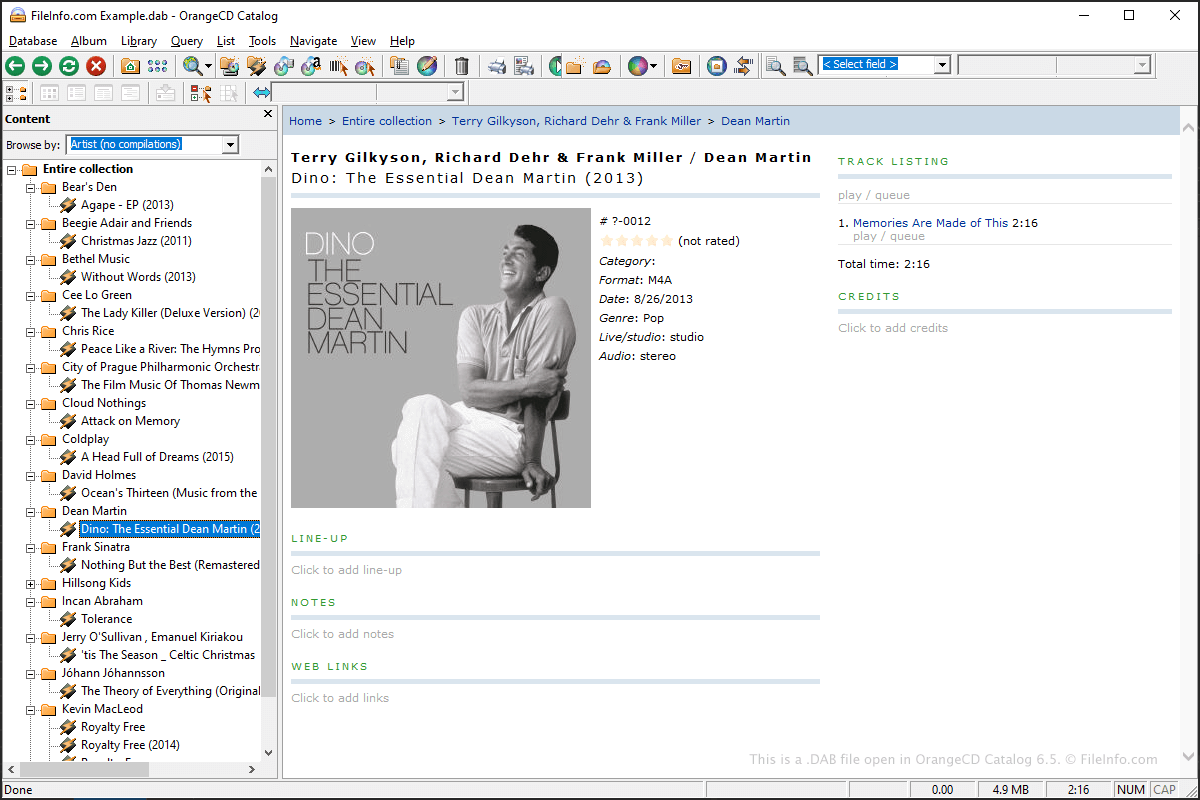Go back with the green left arrow
The width and height of the screenshot is (1200, 800).
click(15, 66)
